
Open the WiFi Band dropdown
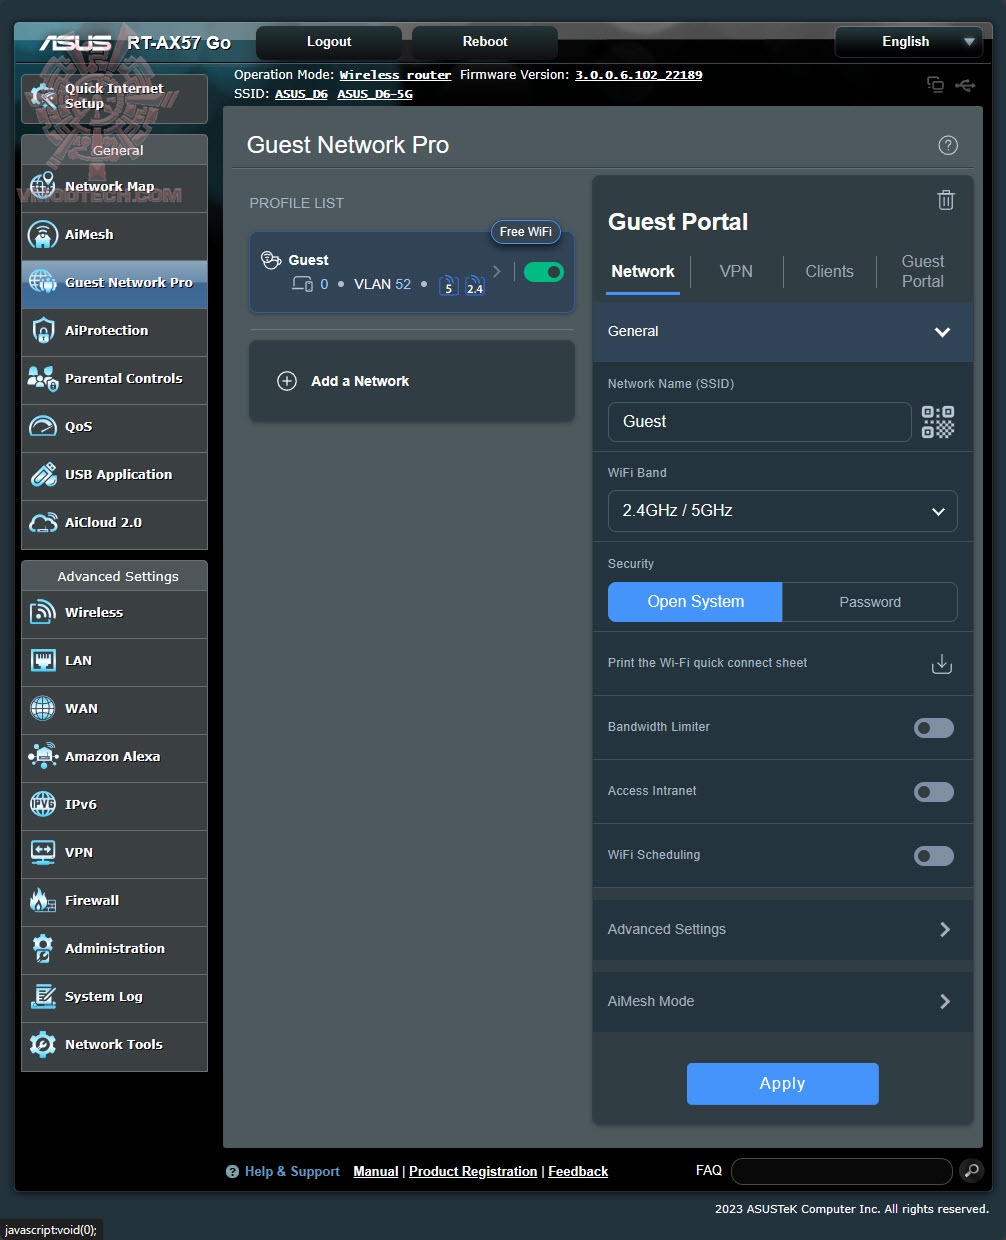click(782, 511)
